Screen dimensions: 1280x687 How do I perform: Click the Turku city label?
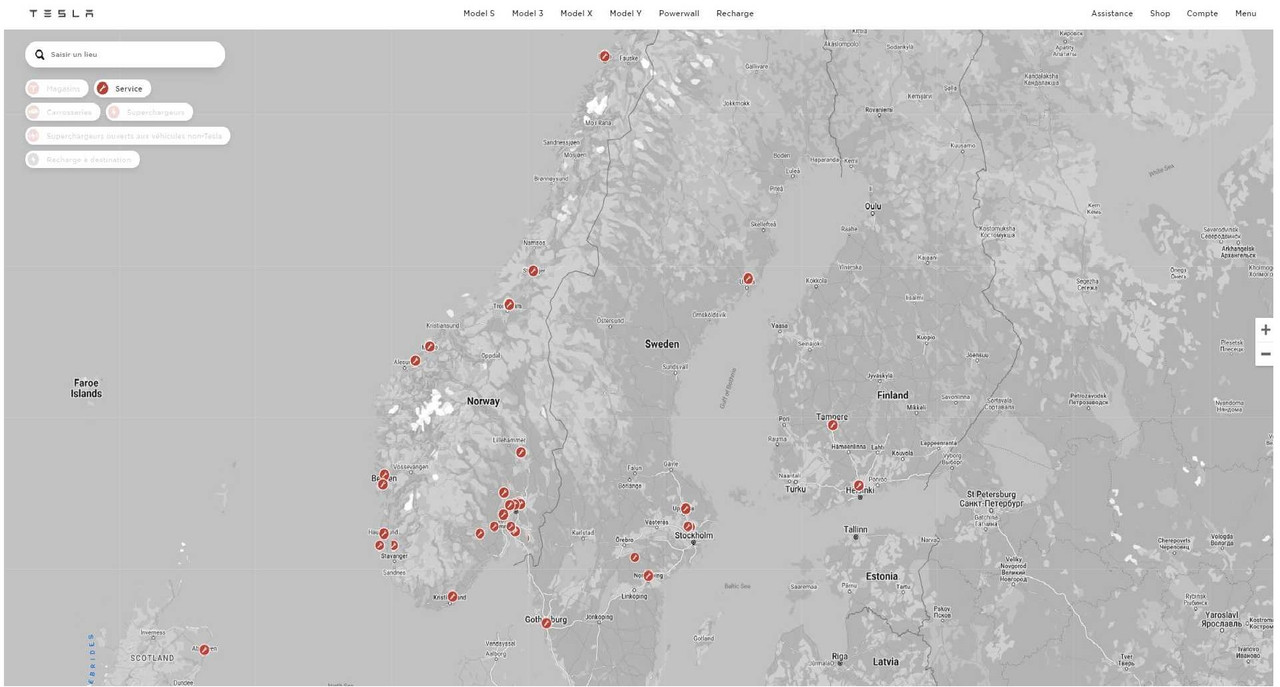[795, 489]
